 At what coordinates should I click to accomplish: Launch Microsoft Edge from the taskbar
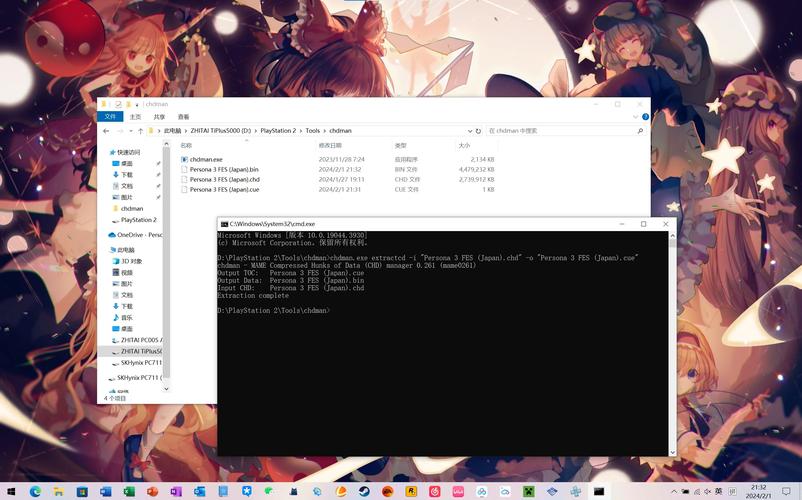pyautogui.click(x=35, y=491)
